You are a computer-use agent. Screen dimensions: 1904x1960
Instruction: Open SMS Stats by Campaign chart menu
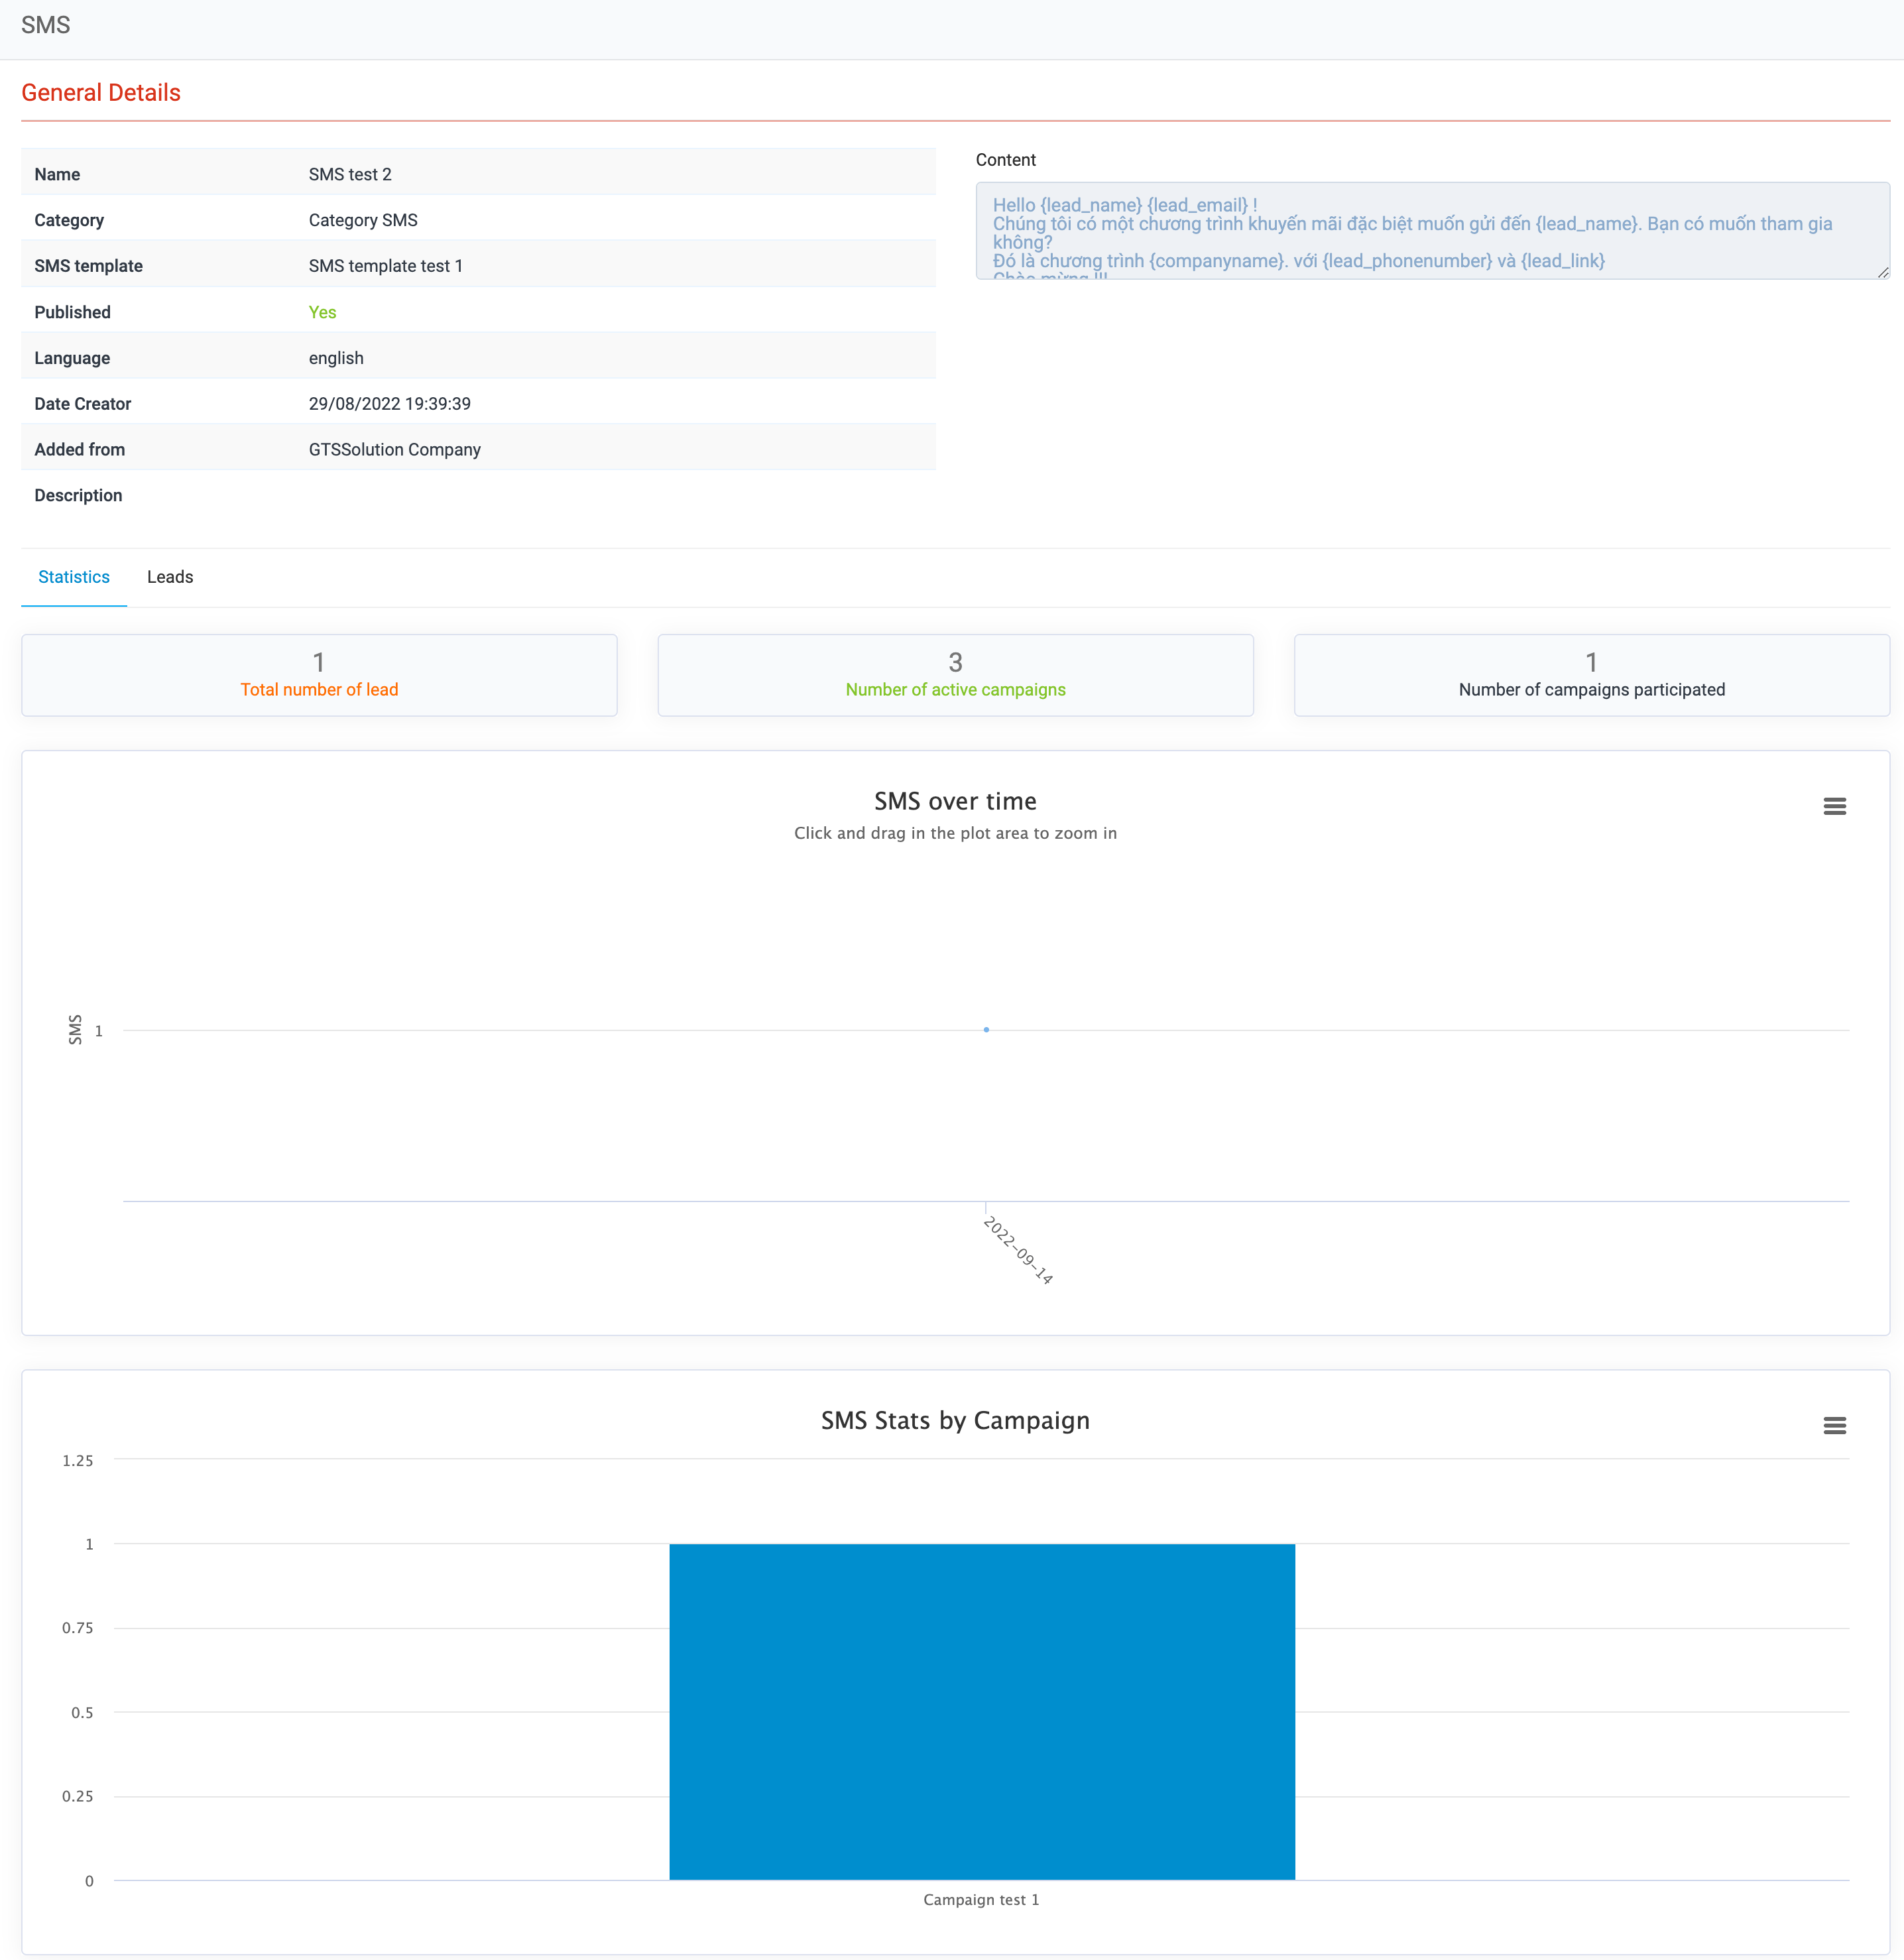tap(1834, 1425)
